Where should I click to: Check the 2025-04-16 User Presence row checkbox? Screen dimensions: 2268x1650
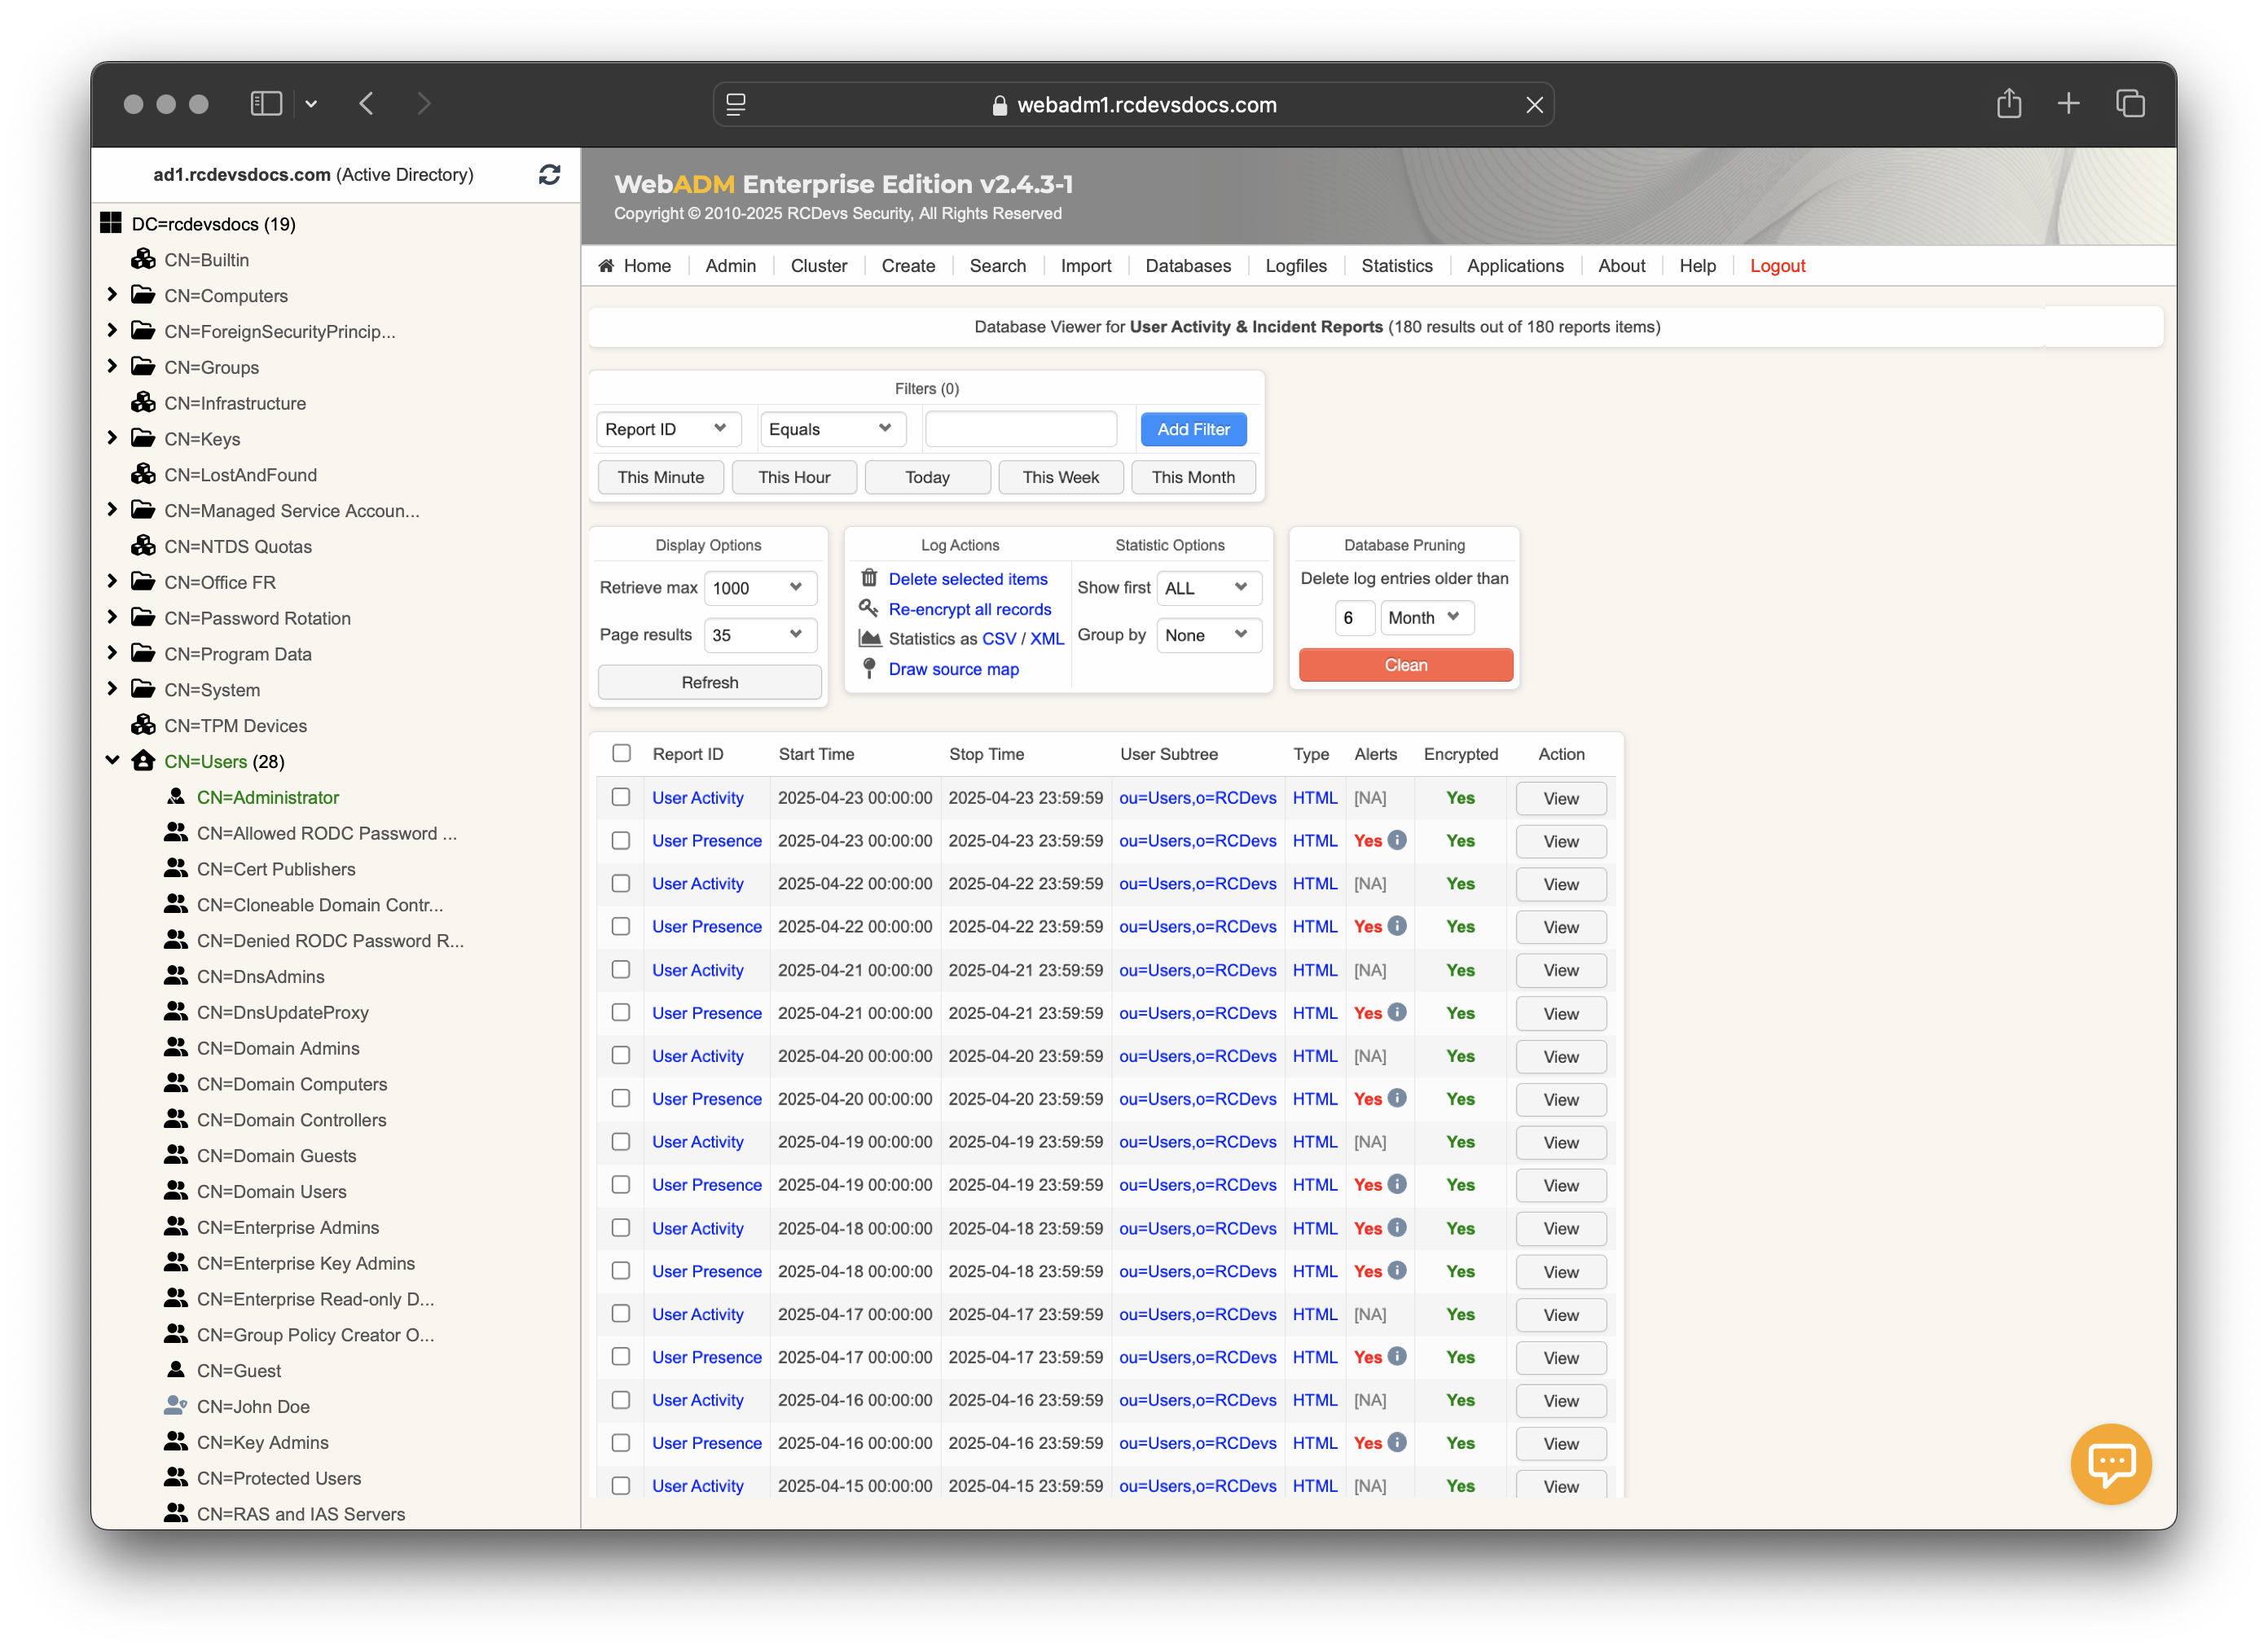[621, 1442]
